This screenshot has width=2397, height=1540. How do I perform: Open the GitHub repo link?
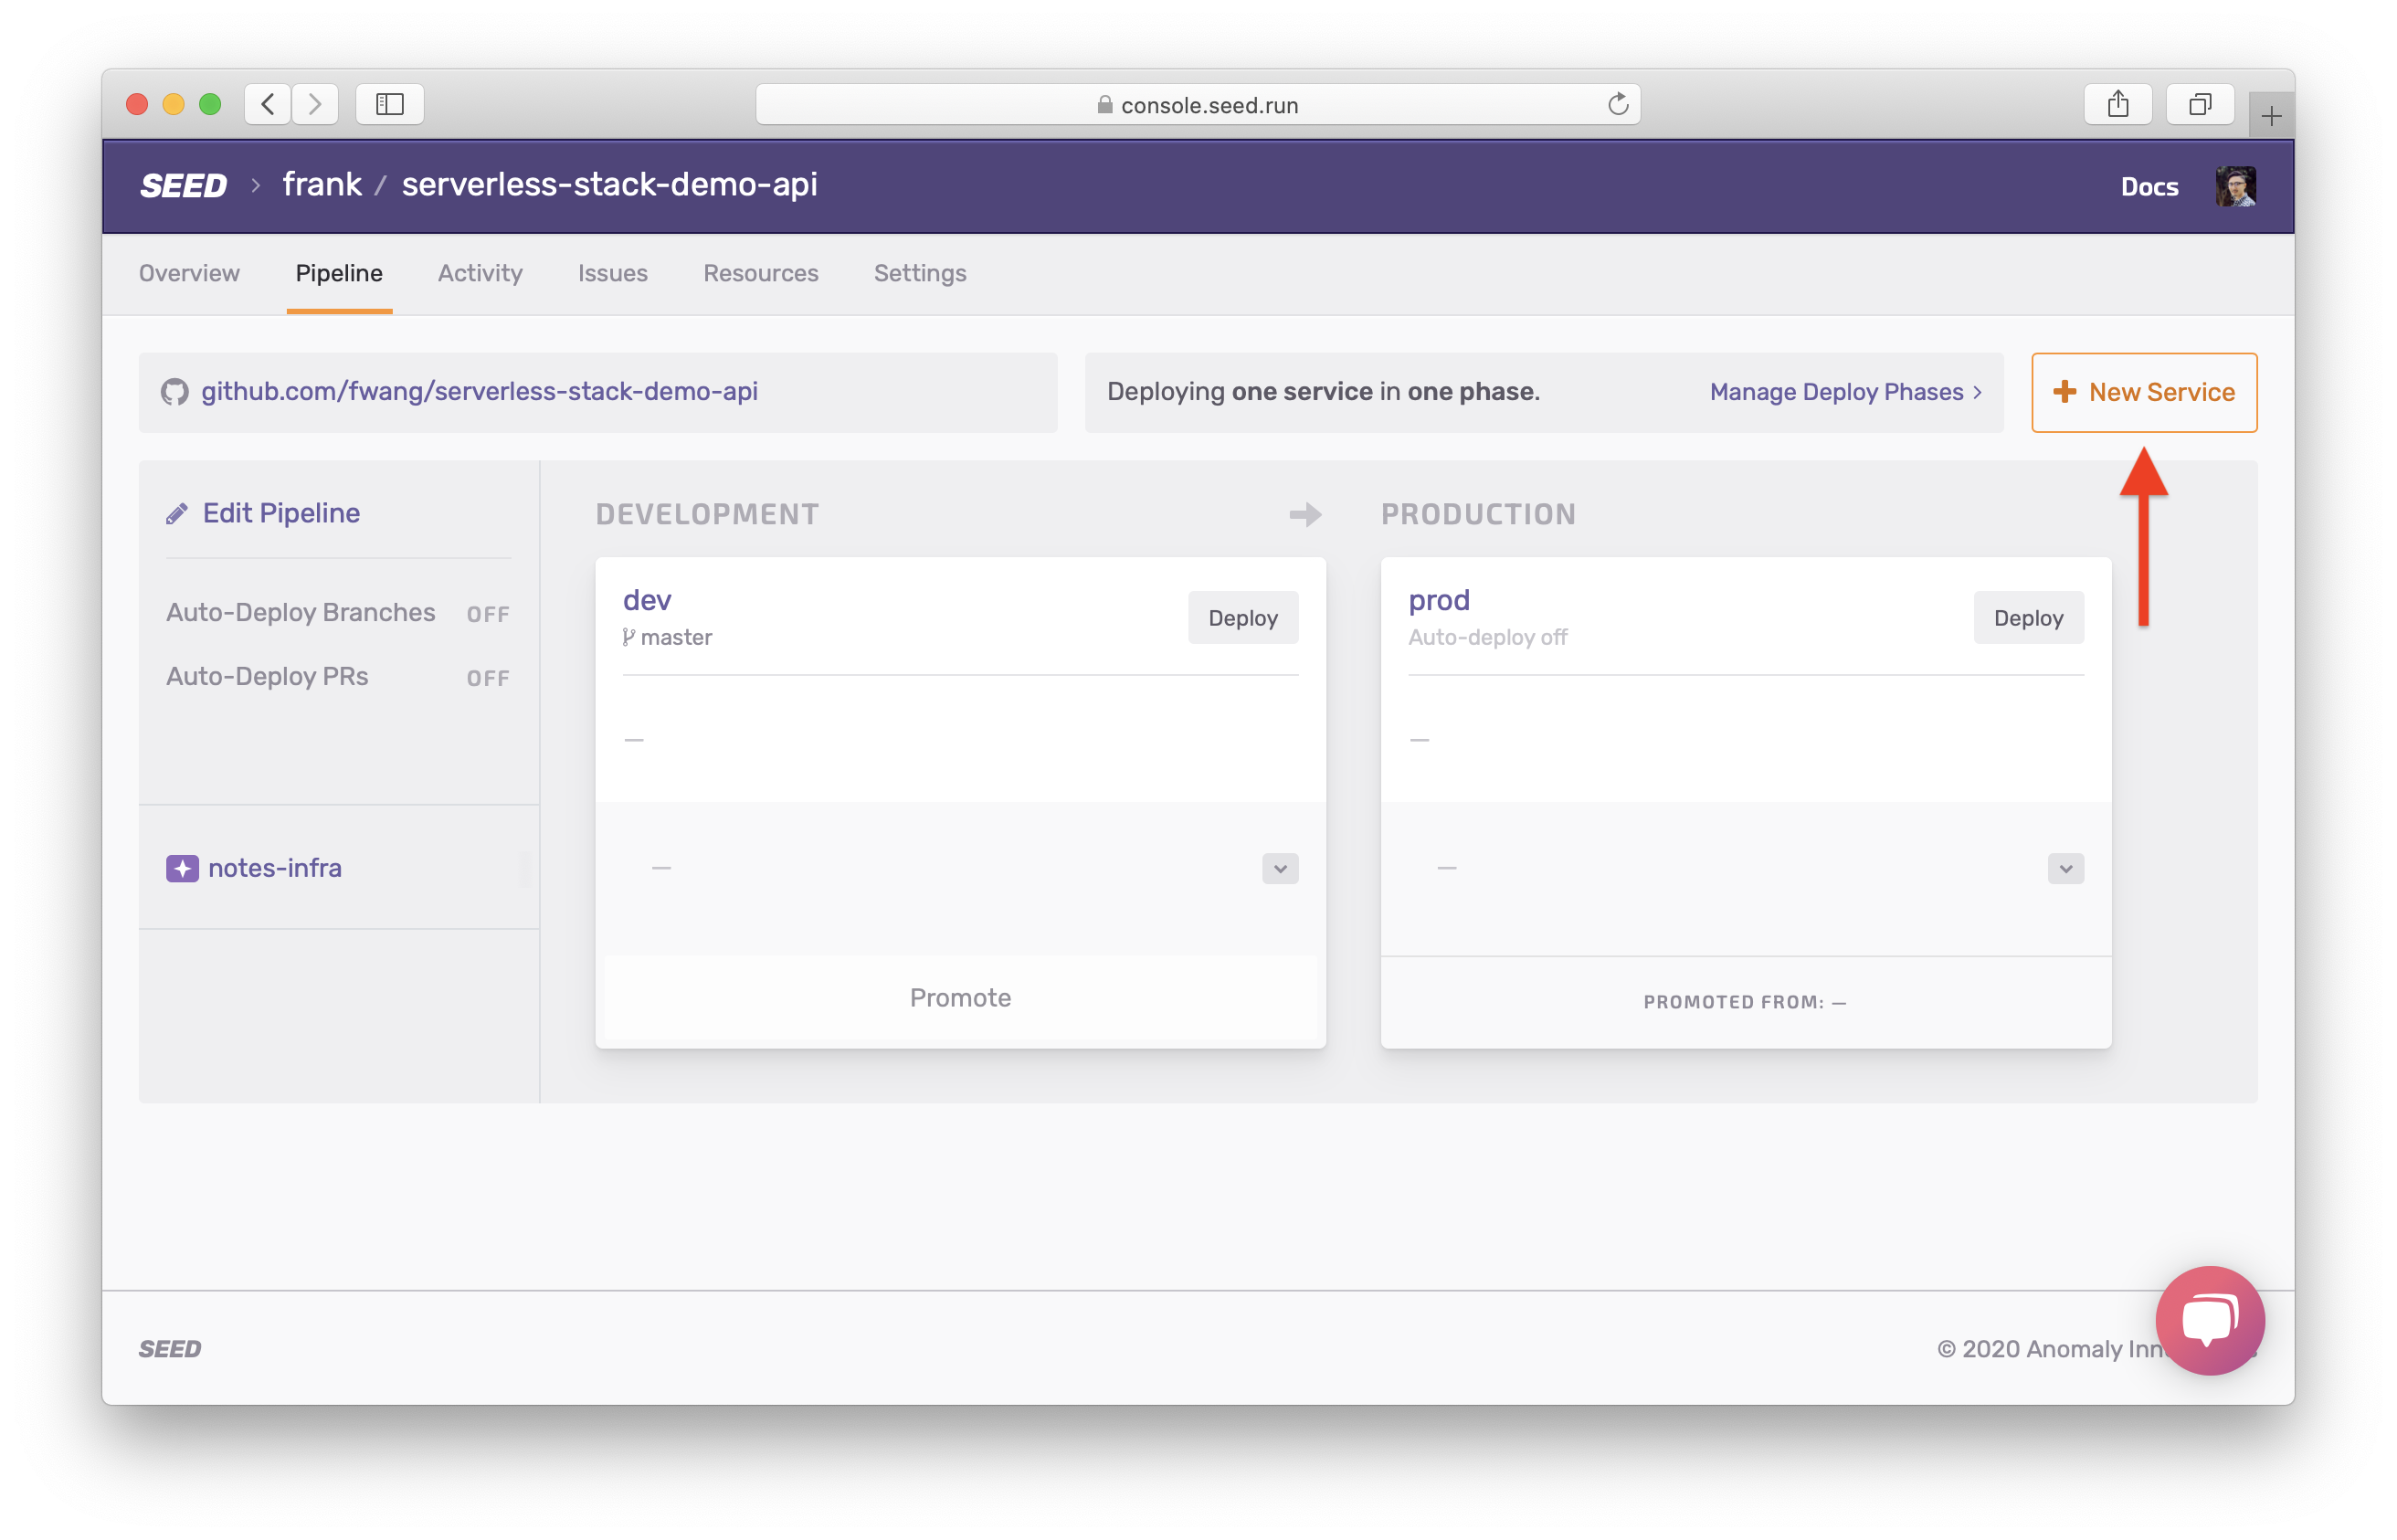coord(479,391)
